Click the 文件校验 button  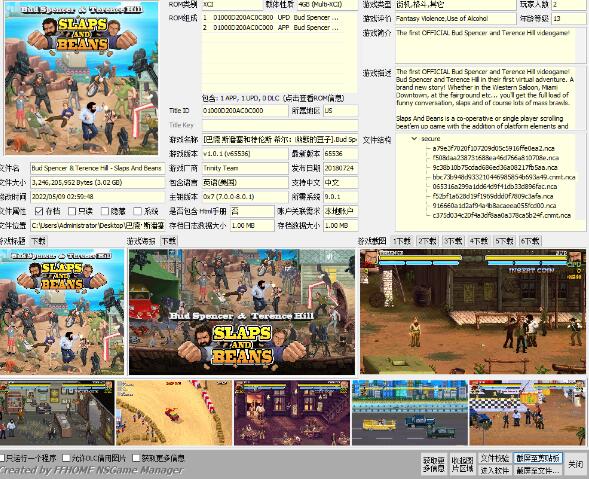494,458
